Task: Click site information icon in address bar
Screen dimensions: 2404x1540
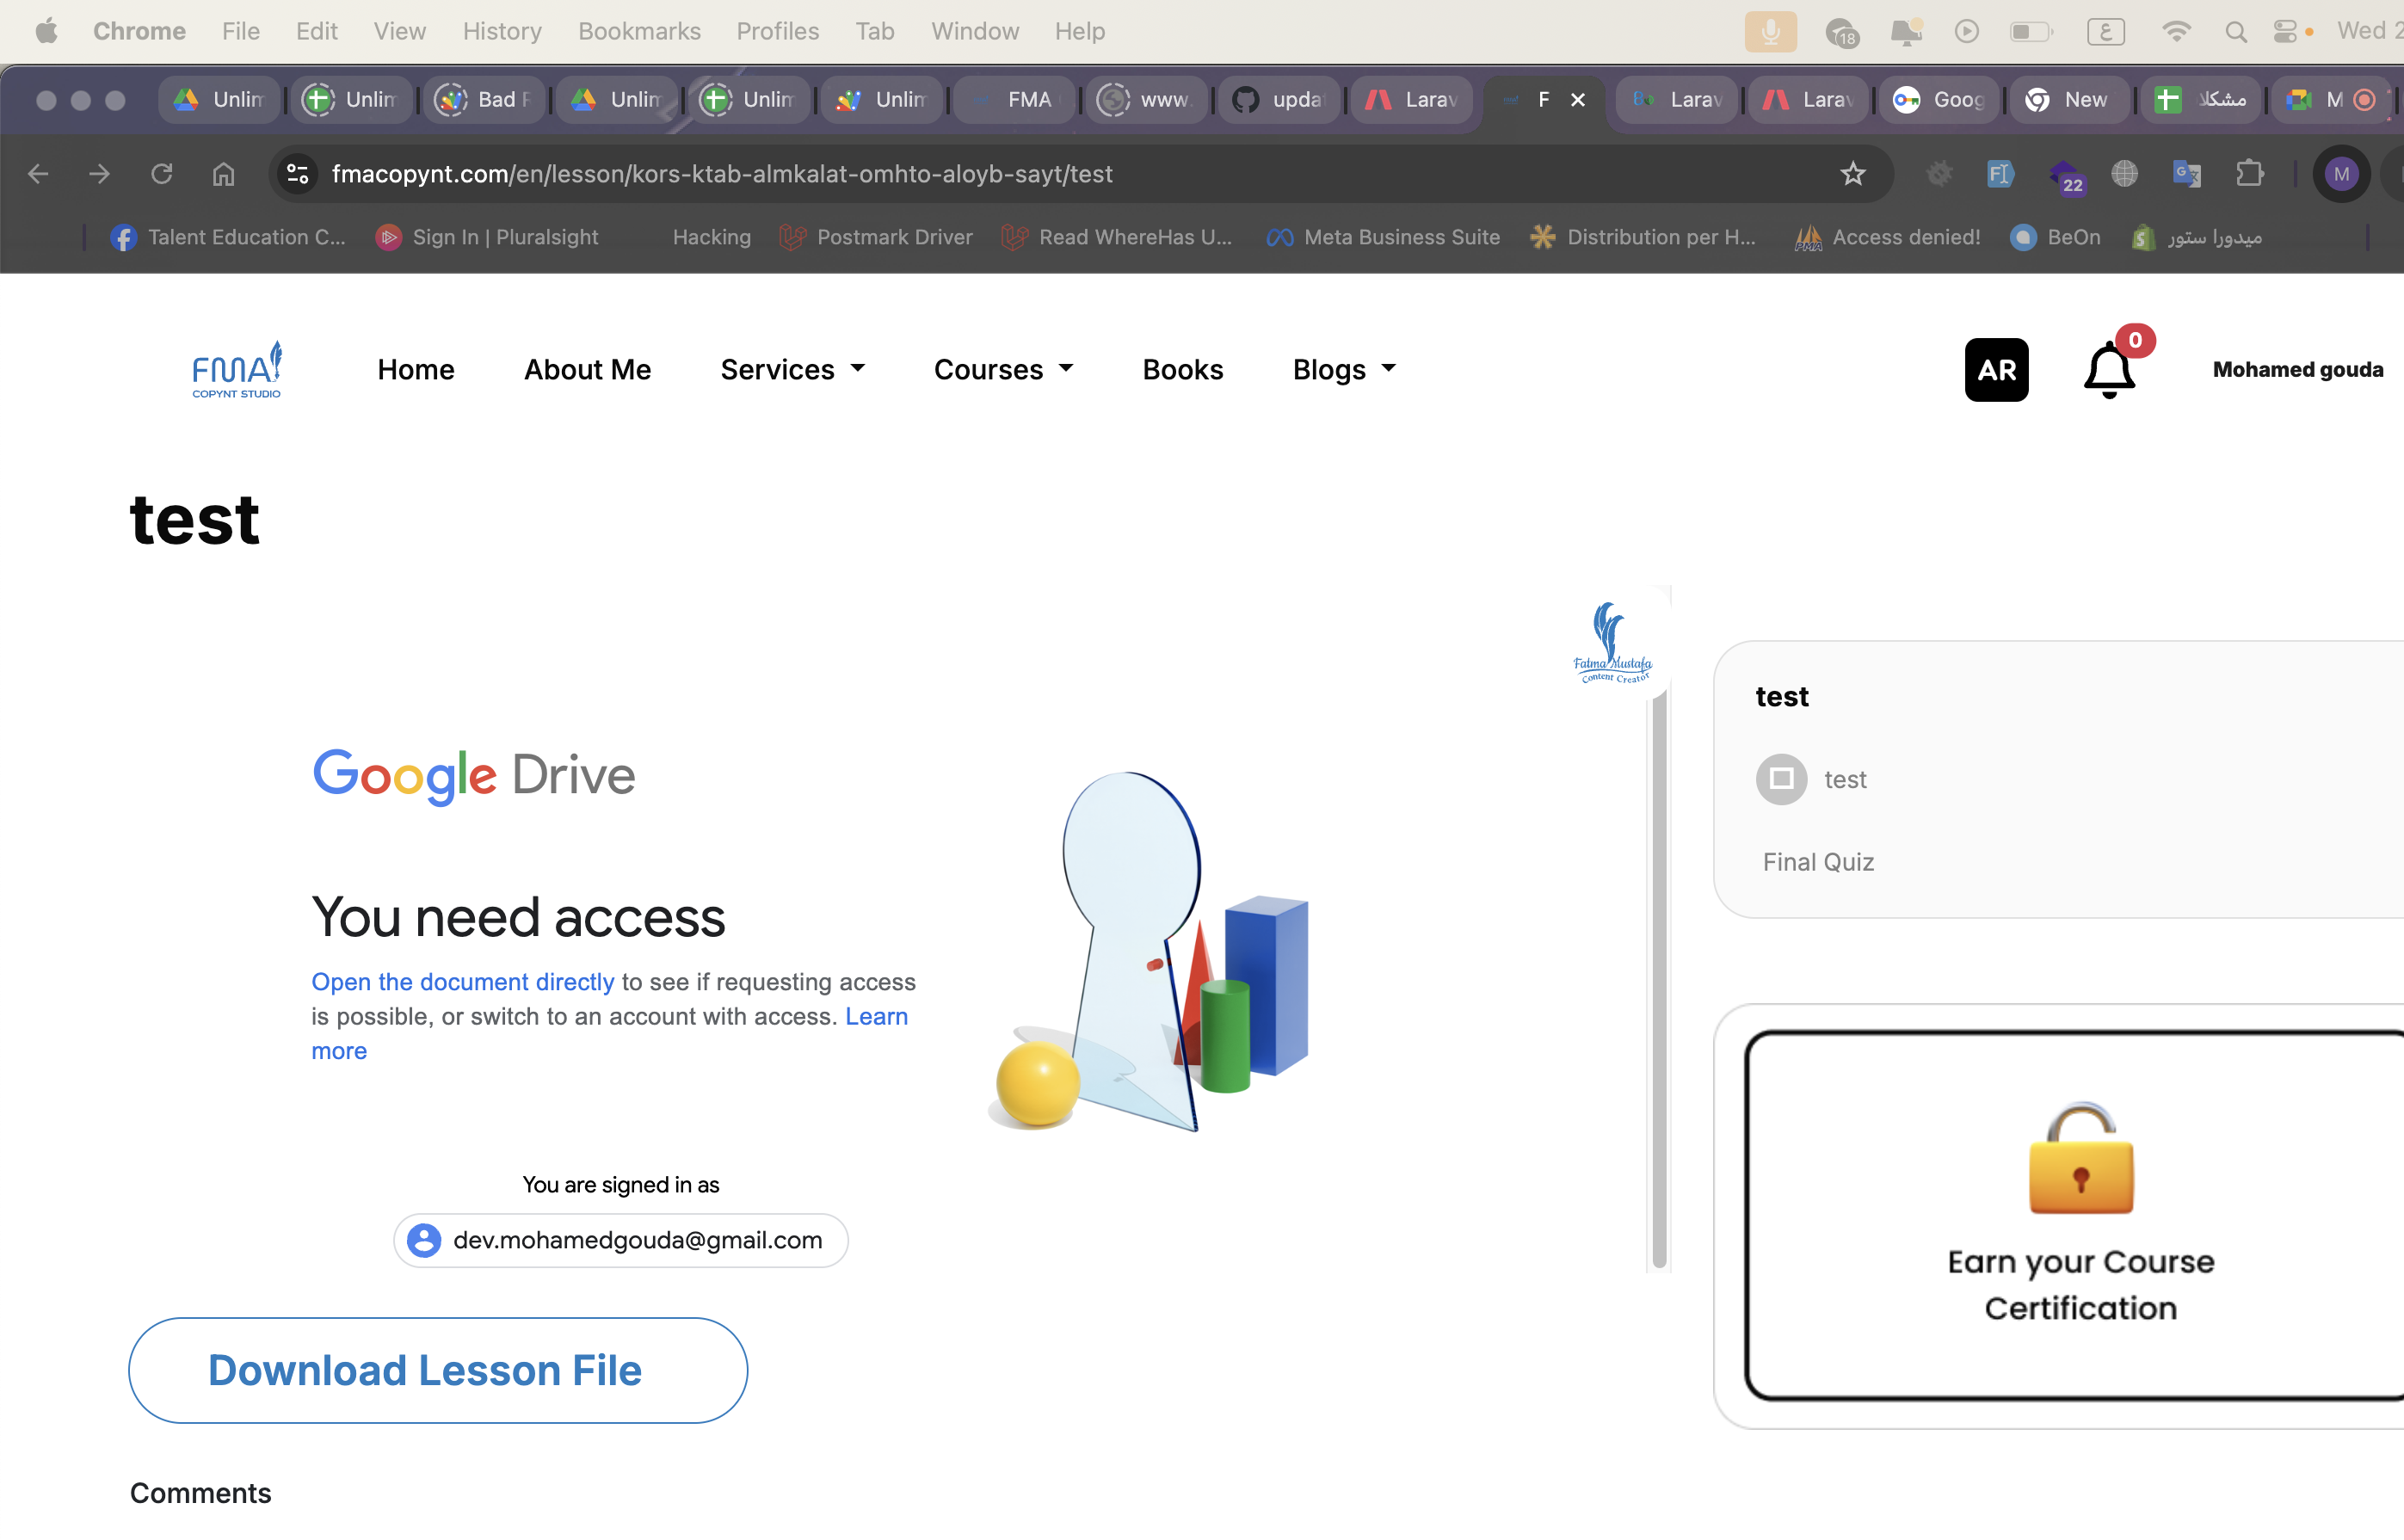Action: pyautogui.click(x=297, y=174)
